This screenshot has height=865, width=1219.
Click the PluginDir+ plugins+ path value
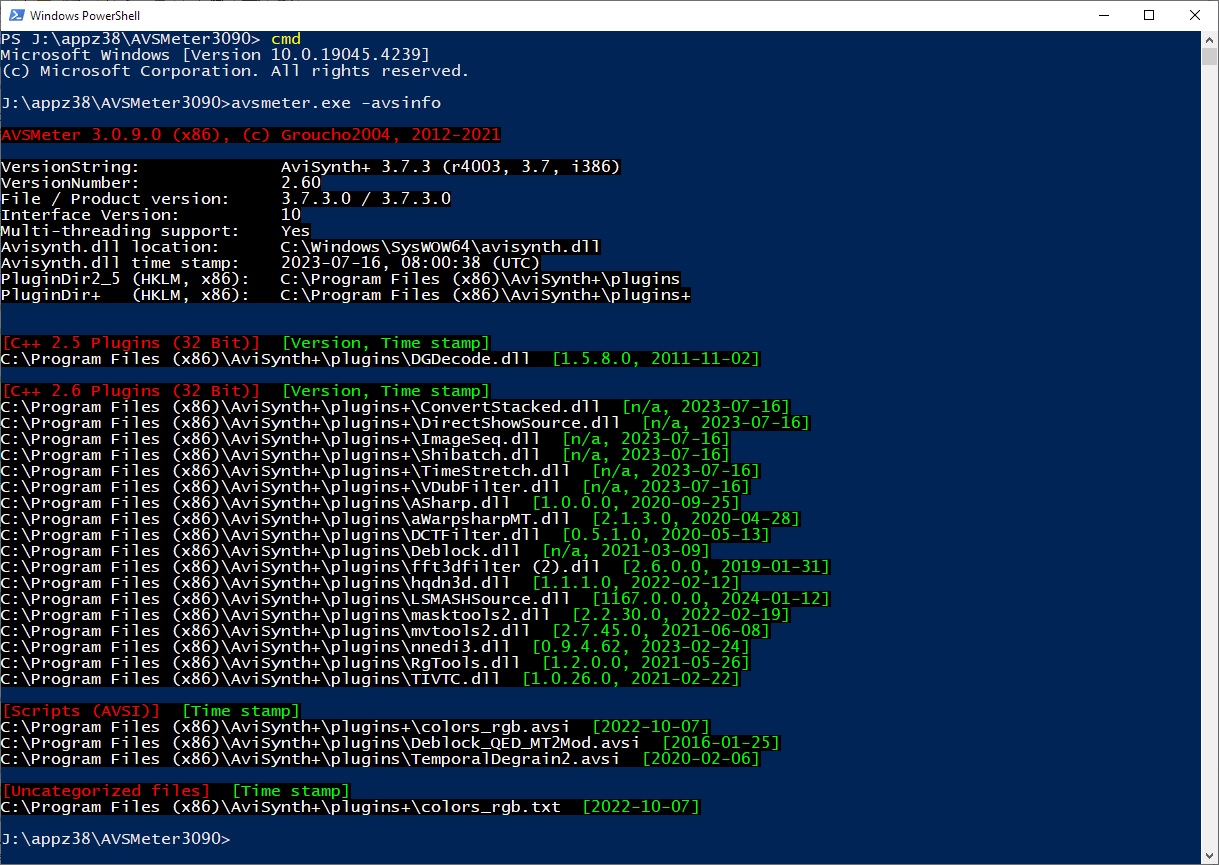486,295
